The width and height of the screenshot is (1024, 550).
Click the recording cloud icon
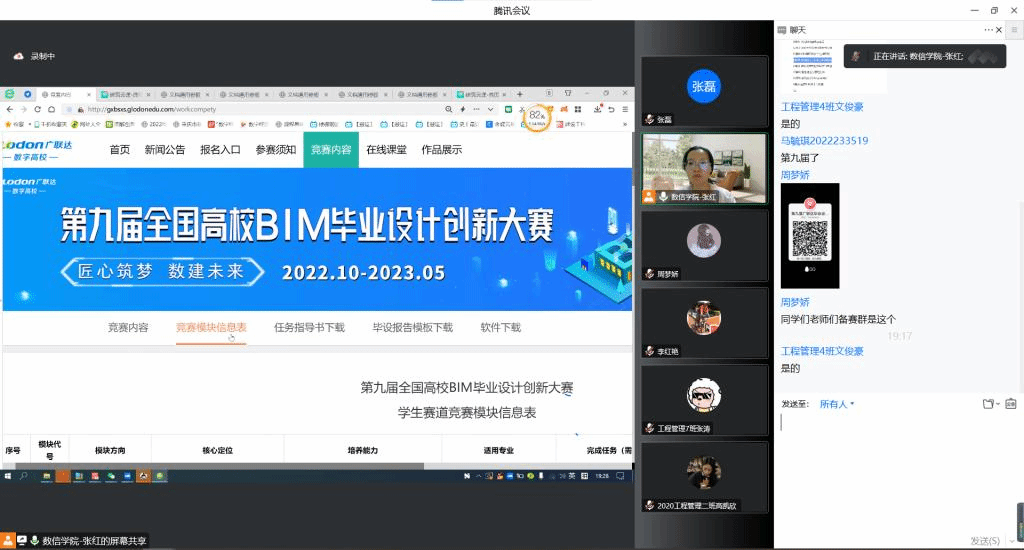point(18,57)
